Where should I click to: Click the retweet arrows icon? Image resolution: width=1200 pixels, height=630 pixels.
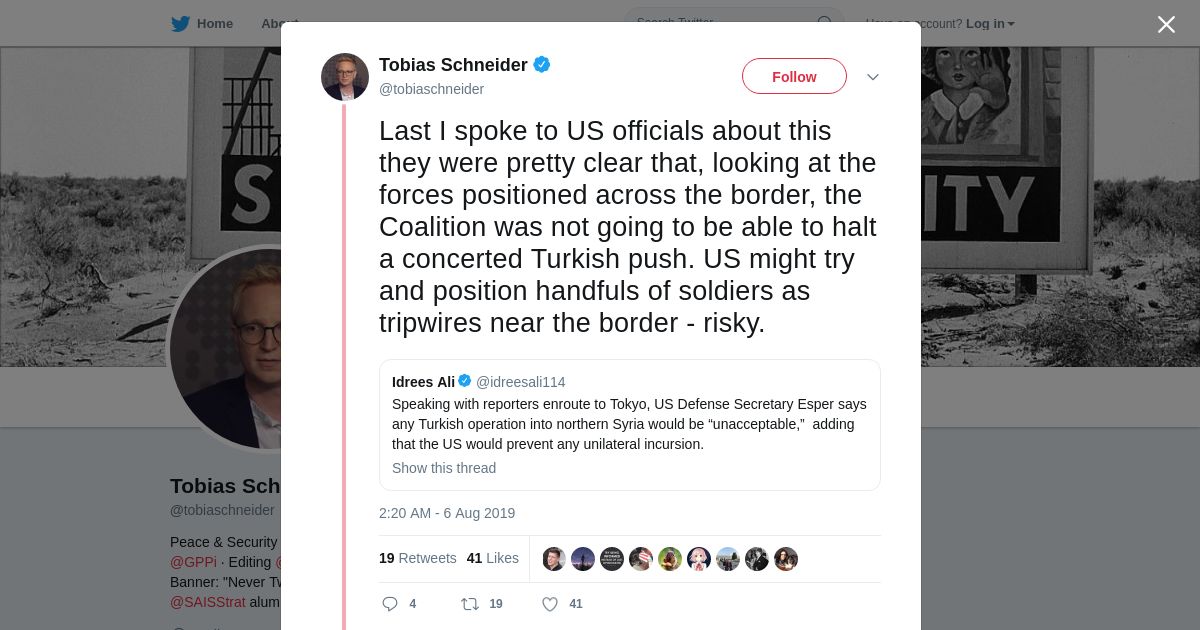click(469, 604)
